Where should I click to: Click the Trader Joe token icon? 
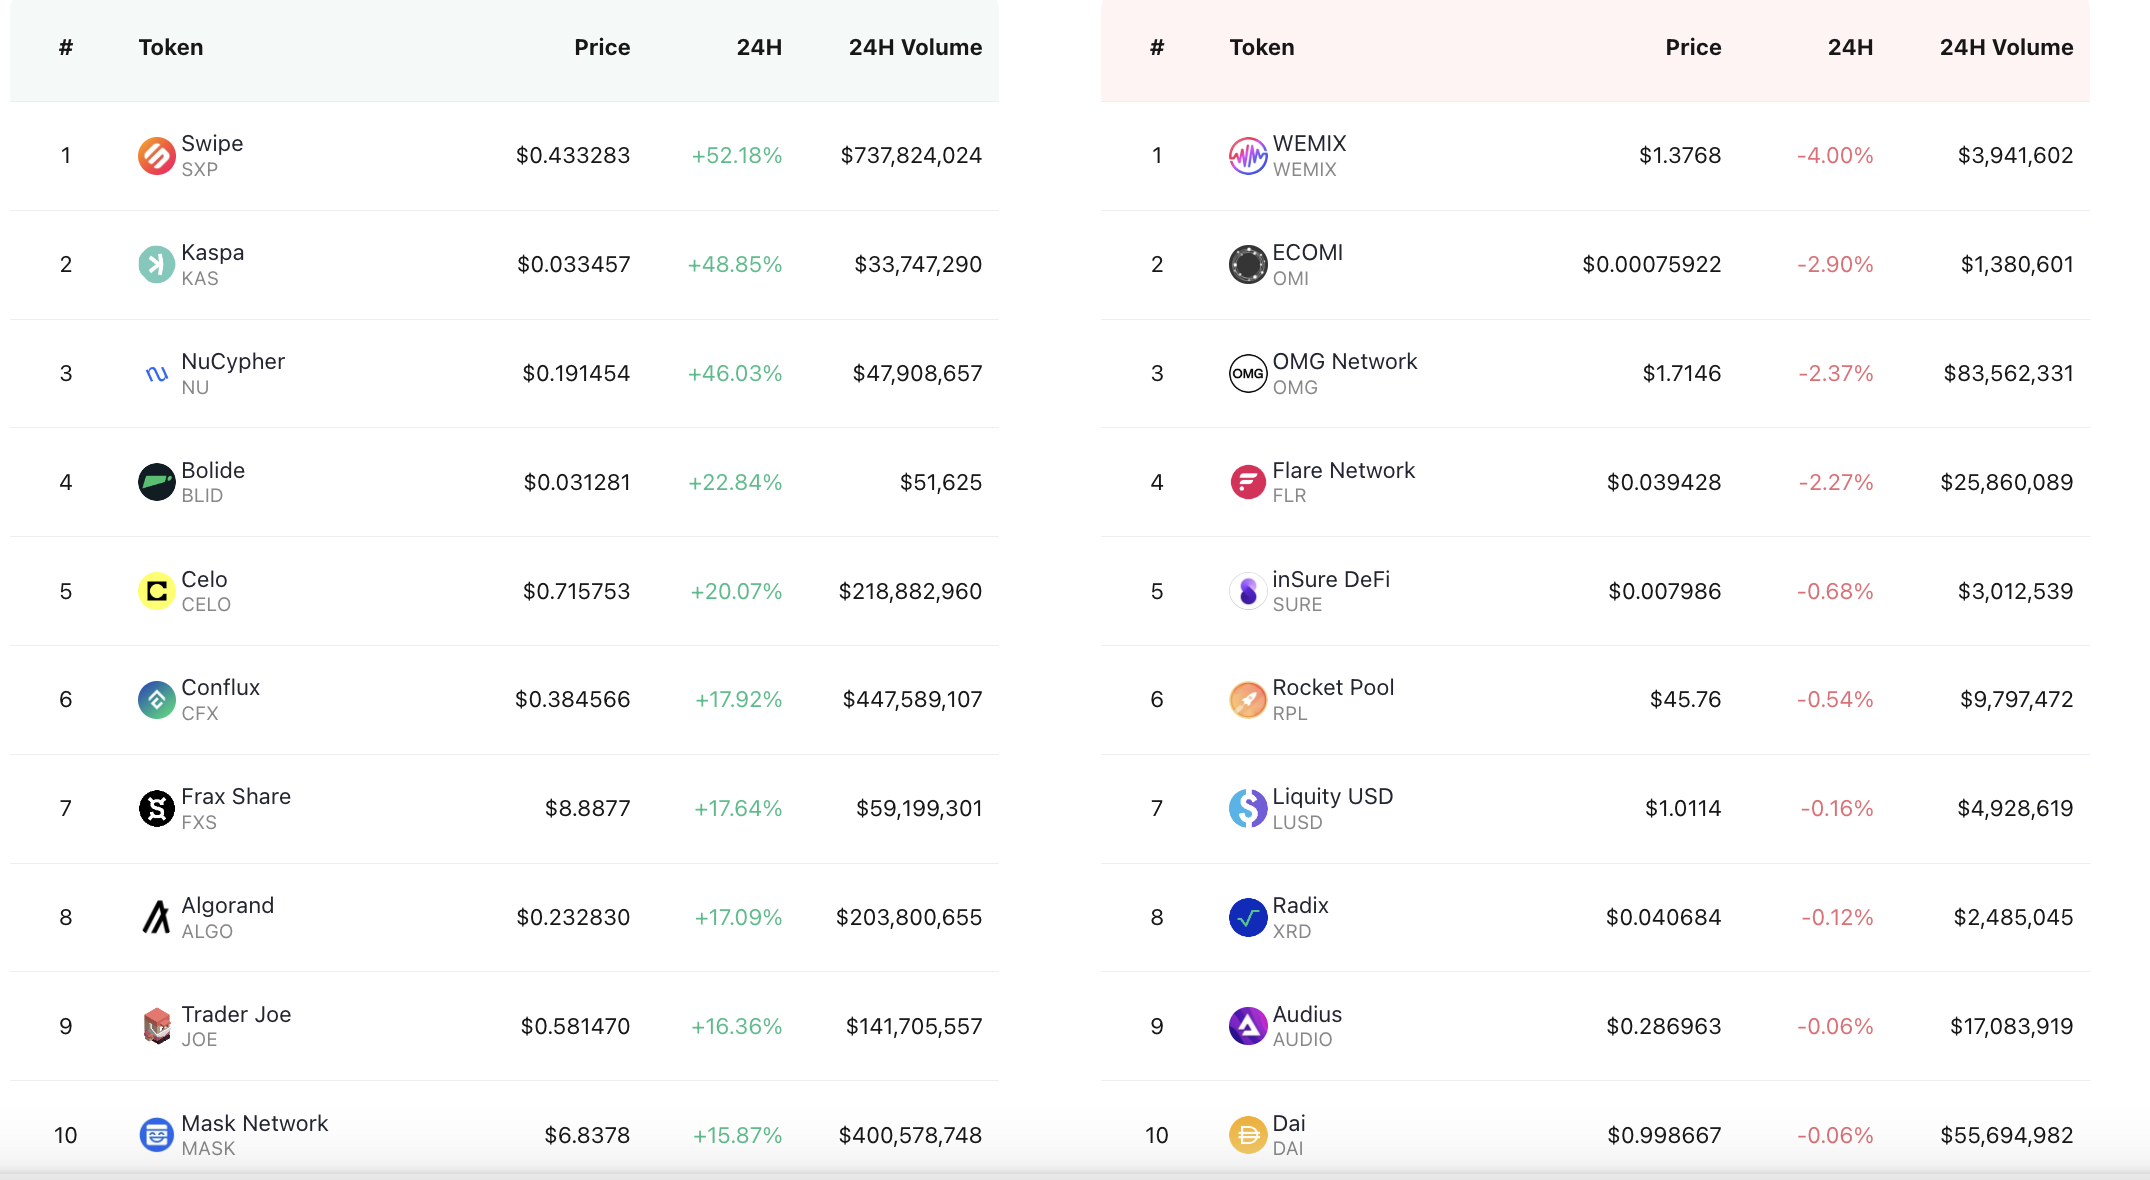coord(156,1026)
